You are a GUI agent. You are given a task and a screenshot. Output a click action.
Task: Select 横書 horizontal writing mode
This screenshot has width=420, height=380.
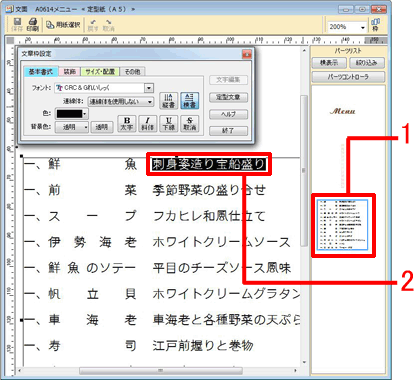189,101
